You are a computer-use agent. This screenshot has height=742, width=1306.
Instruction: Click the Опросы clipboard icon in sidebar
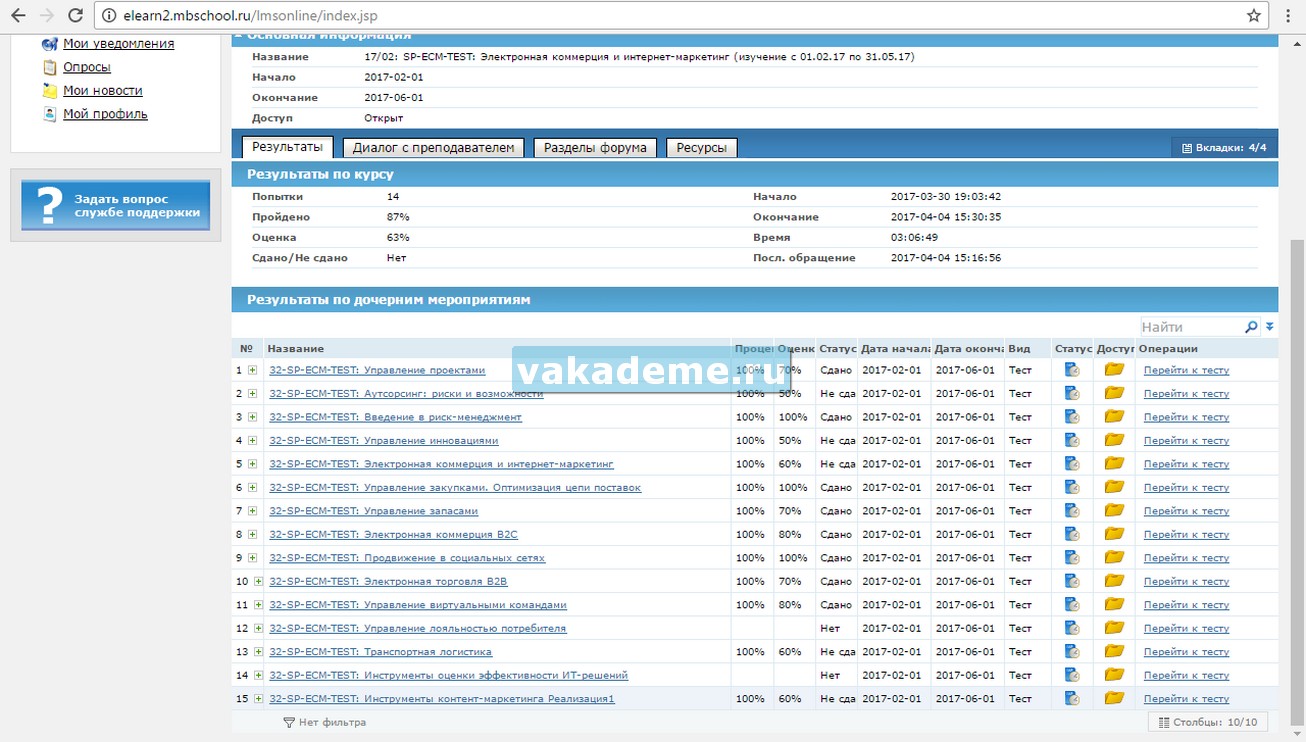(x=50, y=67)
